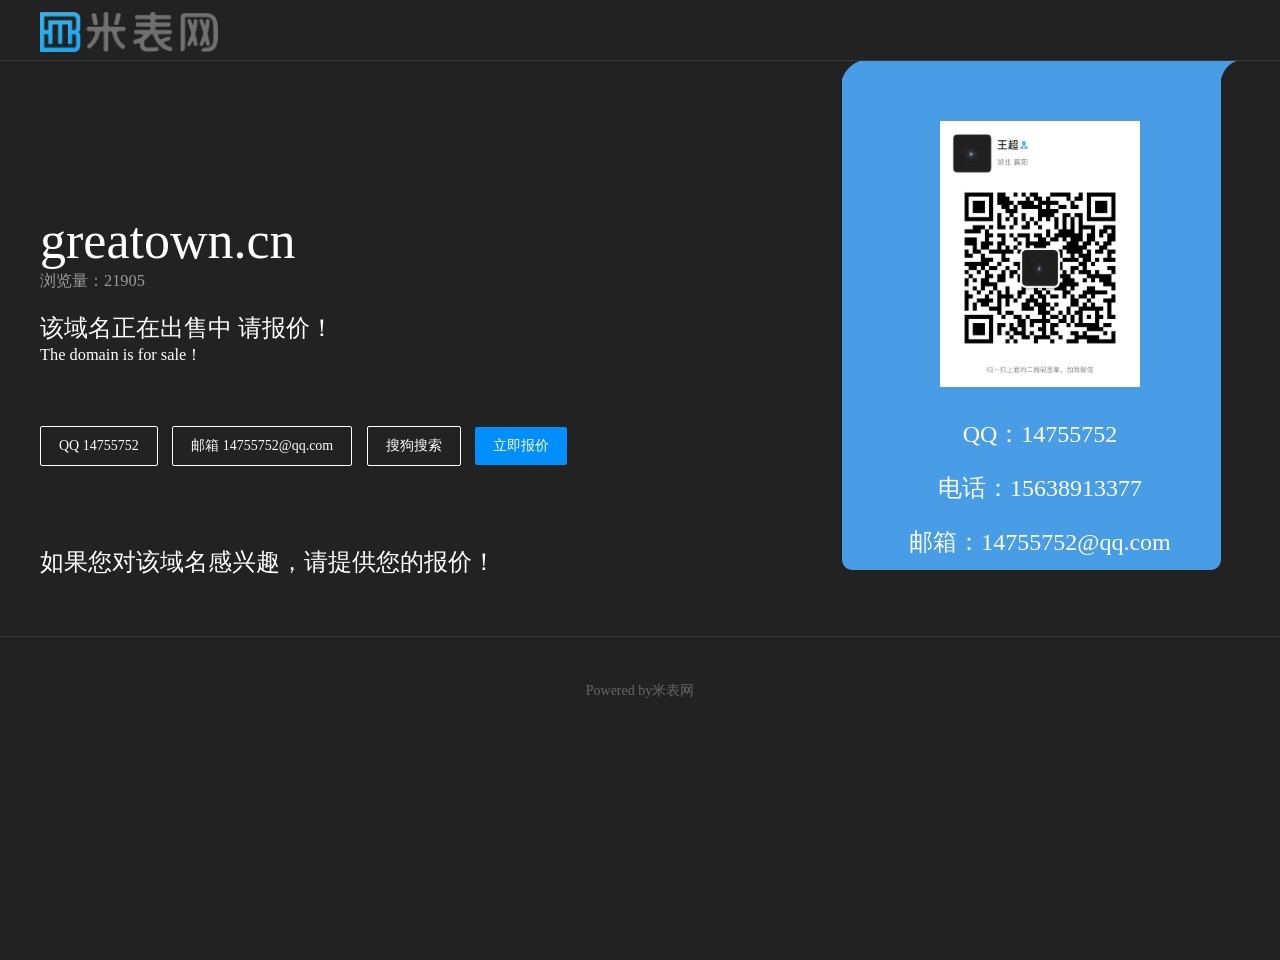Click the greatown.cn domain heading
Screen dimensions: 1280x960
point(167,240)
